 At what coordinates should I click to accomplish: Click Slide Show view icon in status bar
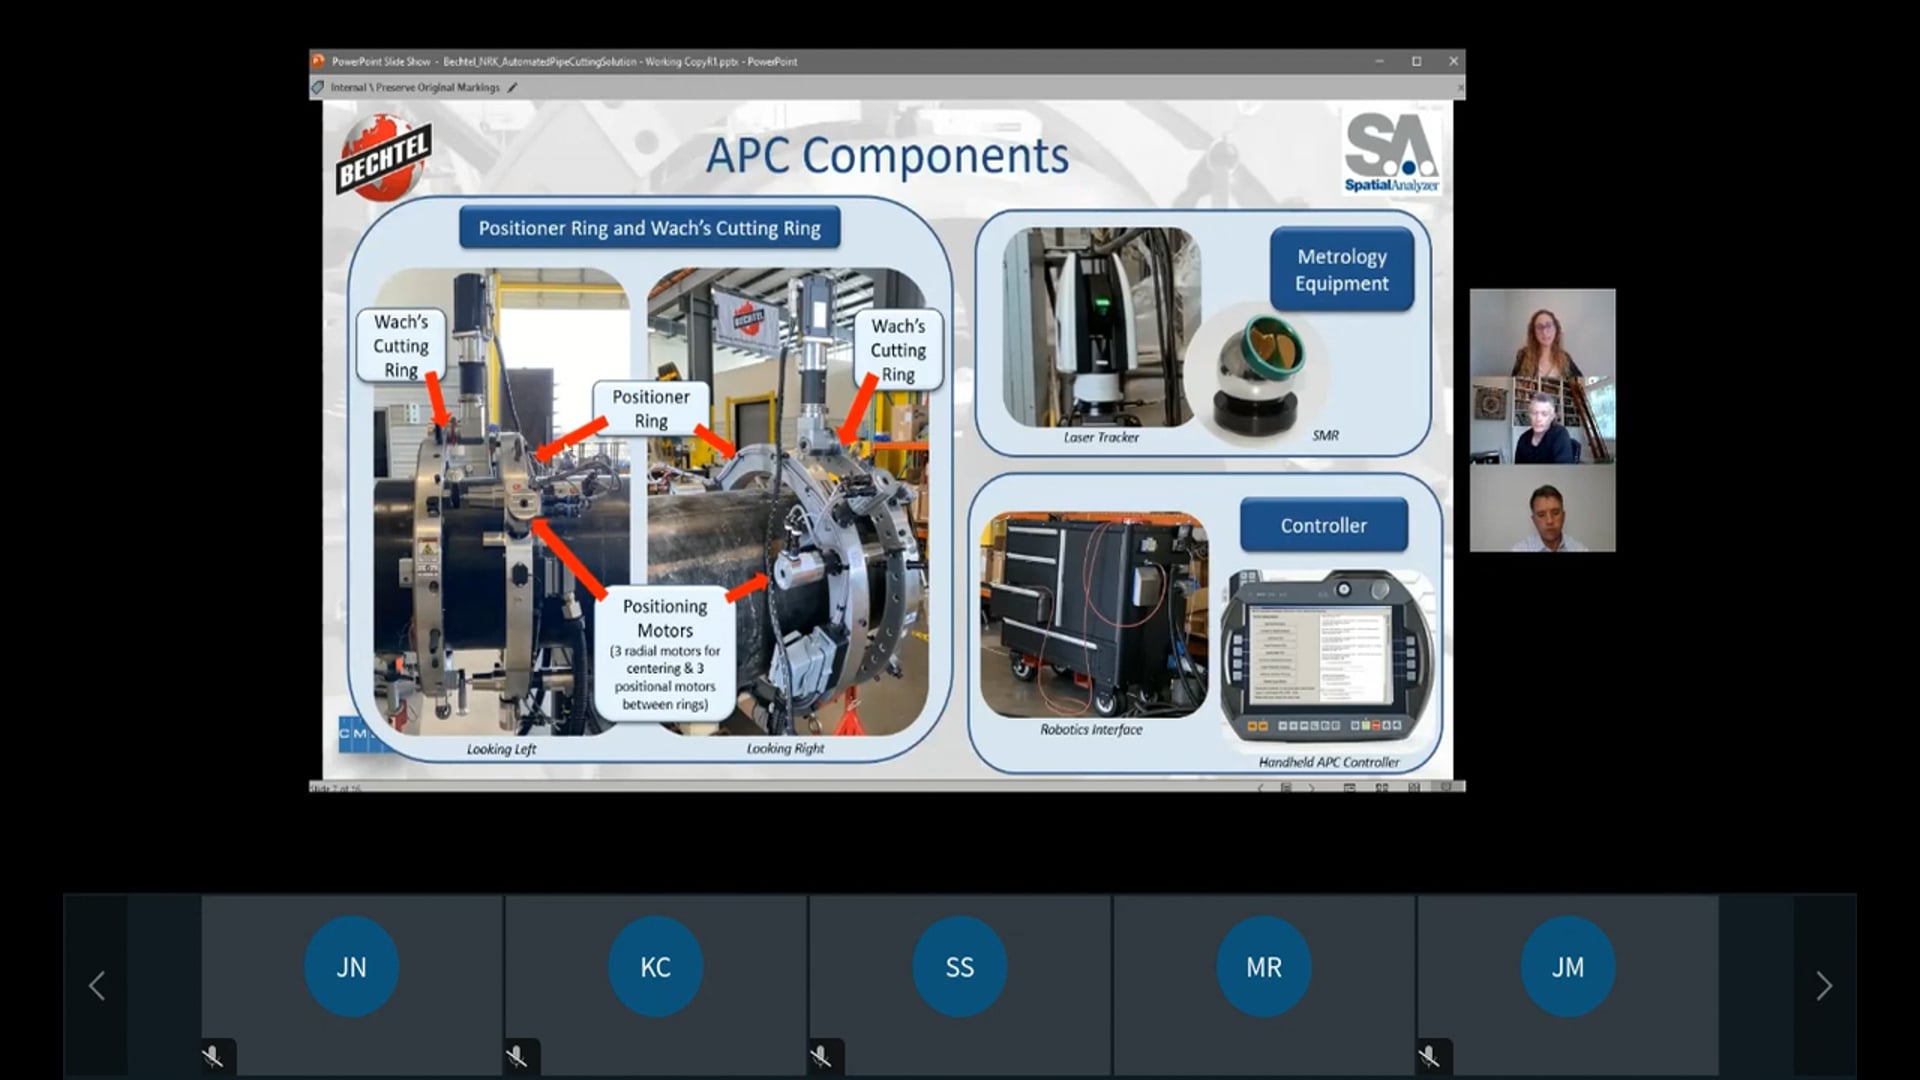click(x=1446, y=788)
